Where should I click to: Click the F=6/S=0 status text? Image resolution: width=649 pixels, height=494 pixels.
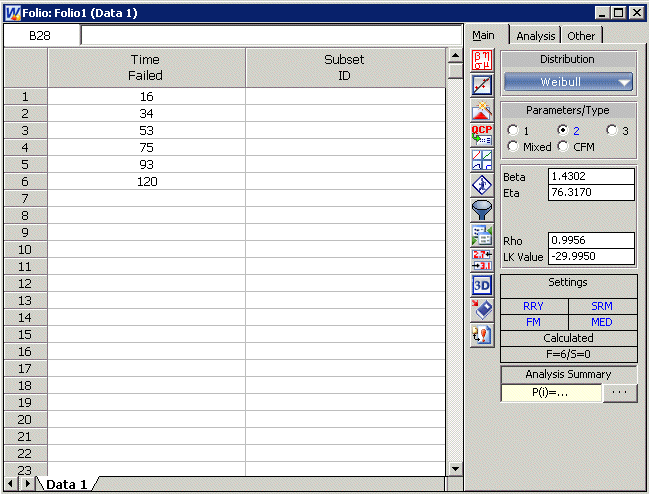[x=568, y=354]
